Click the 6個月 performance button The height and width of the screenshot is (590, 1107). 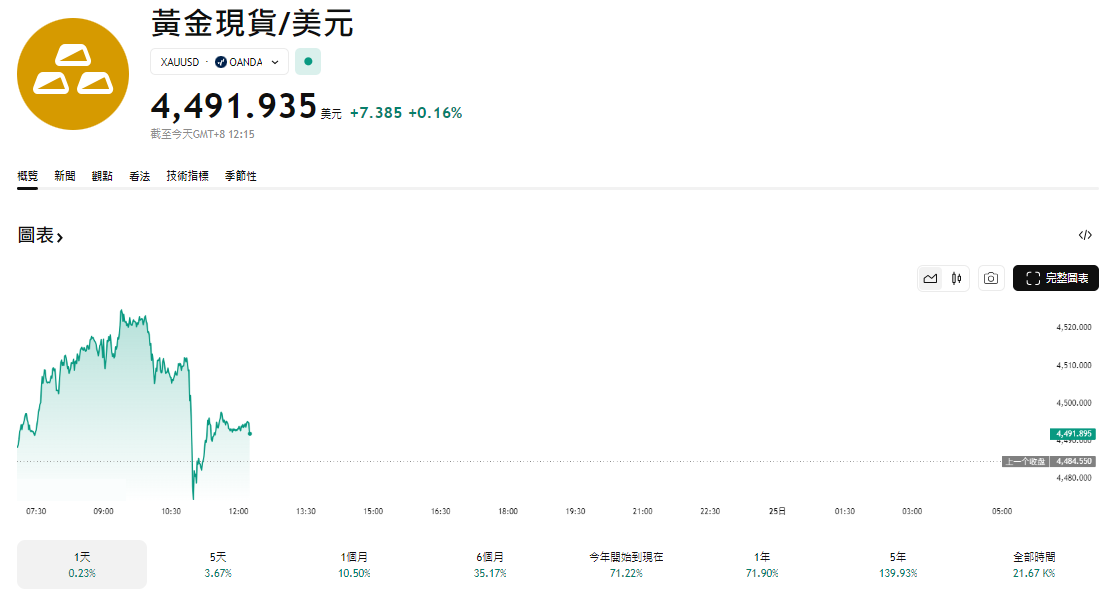point(490,563)
